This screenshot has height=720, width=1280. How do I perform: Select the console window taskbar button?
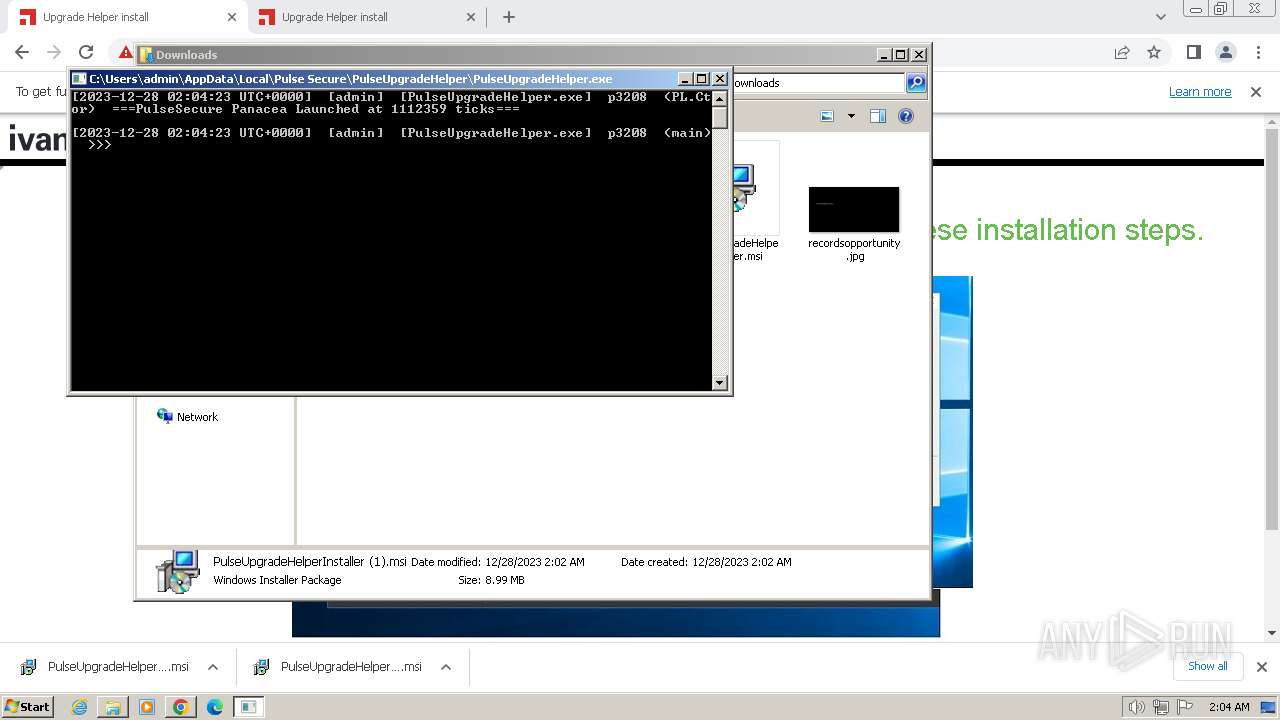tap(248, 707)
